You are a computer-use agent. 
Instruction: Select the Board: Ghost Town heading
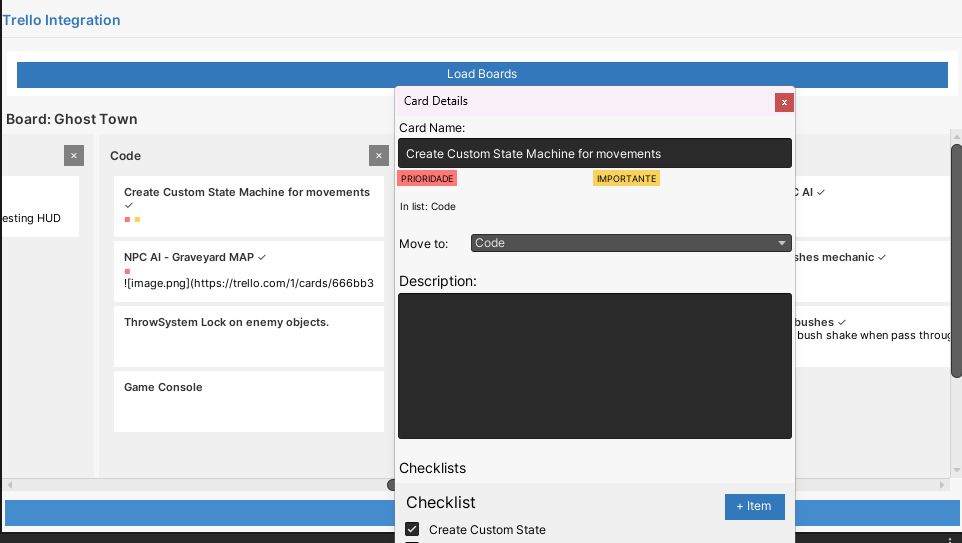coord(72,119)
